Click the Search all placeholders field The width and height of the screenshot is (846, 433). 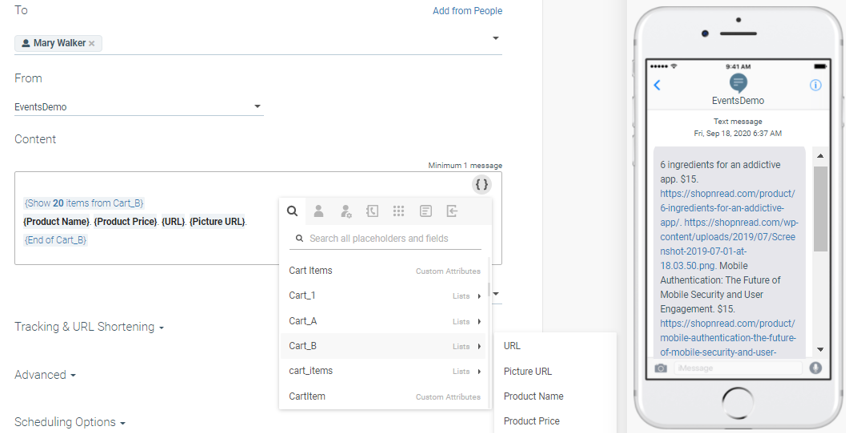[x=392, y=239]
